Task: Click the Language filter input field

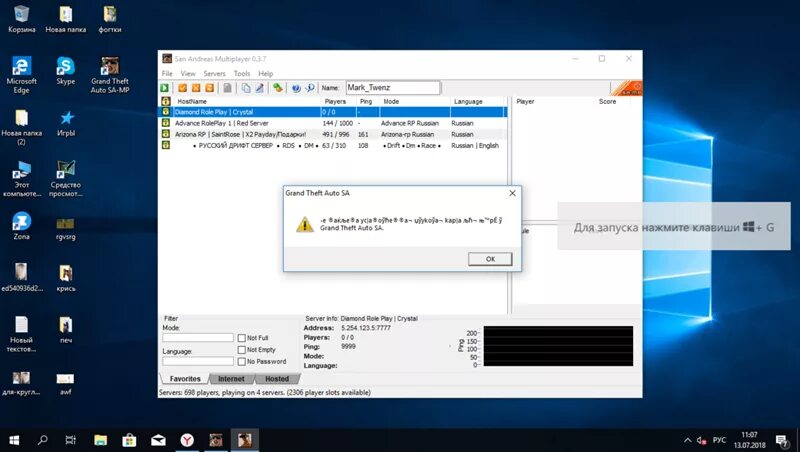Action: click(x=198, y=361)
